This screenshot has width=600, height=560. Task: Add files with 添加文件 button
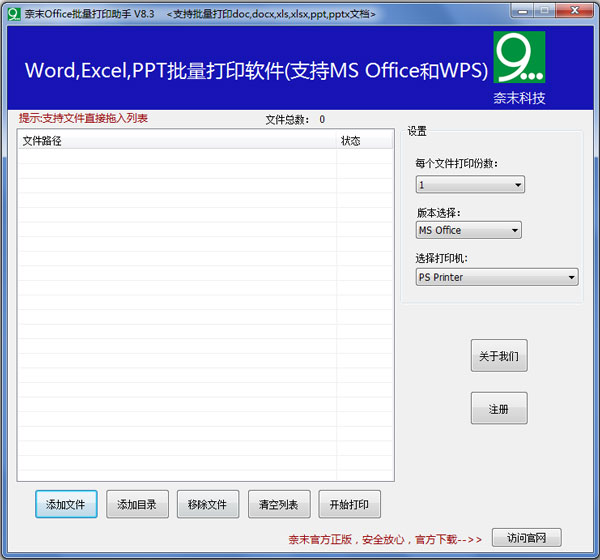pyautogui.click(x=66, y=504)
